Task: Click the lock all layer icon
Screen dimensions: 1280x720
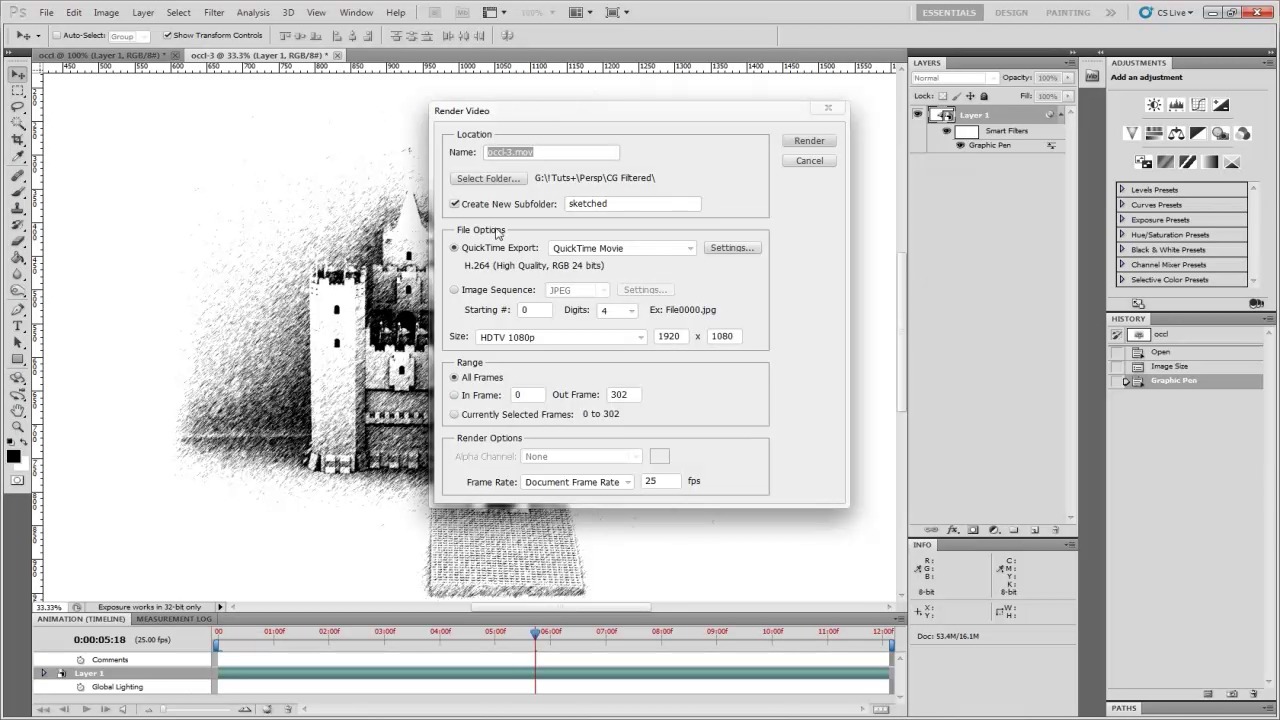Action: (984, 97)
